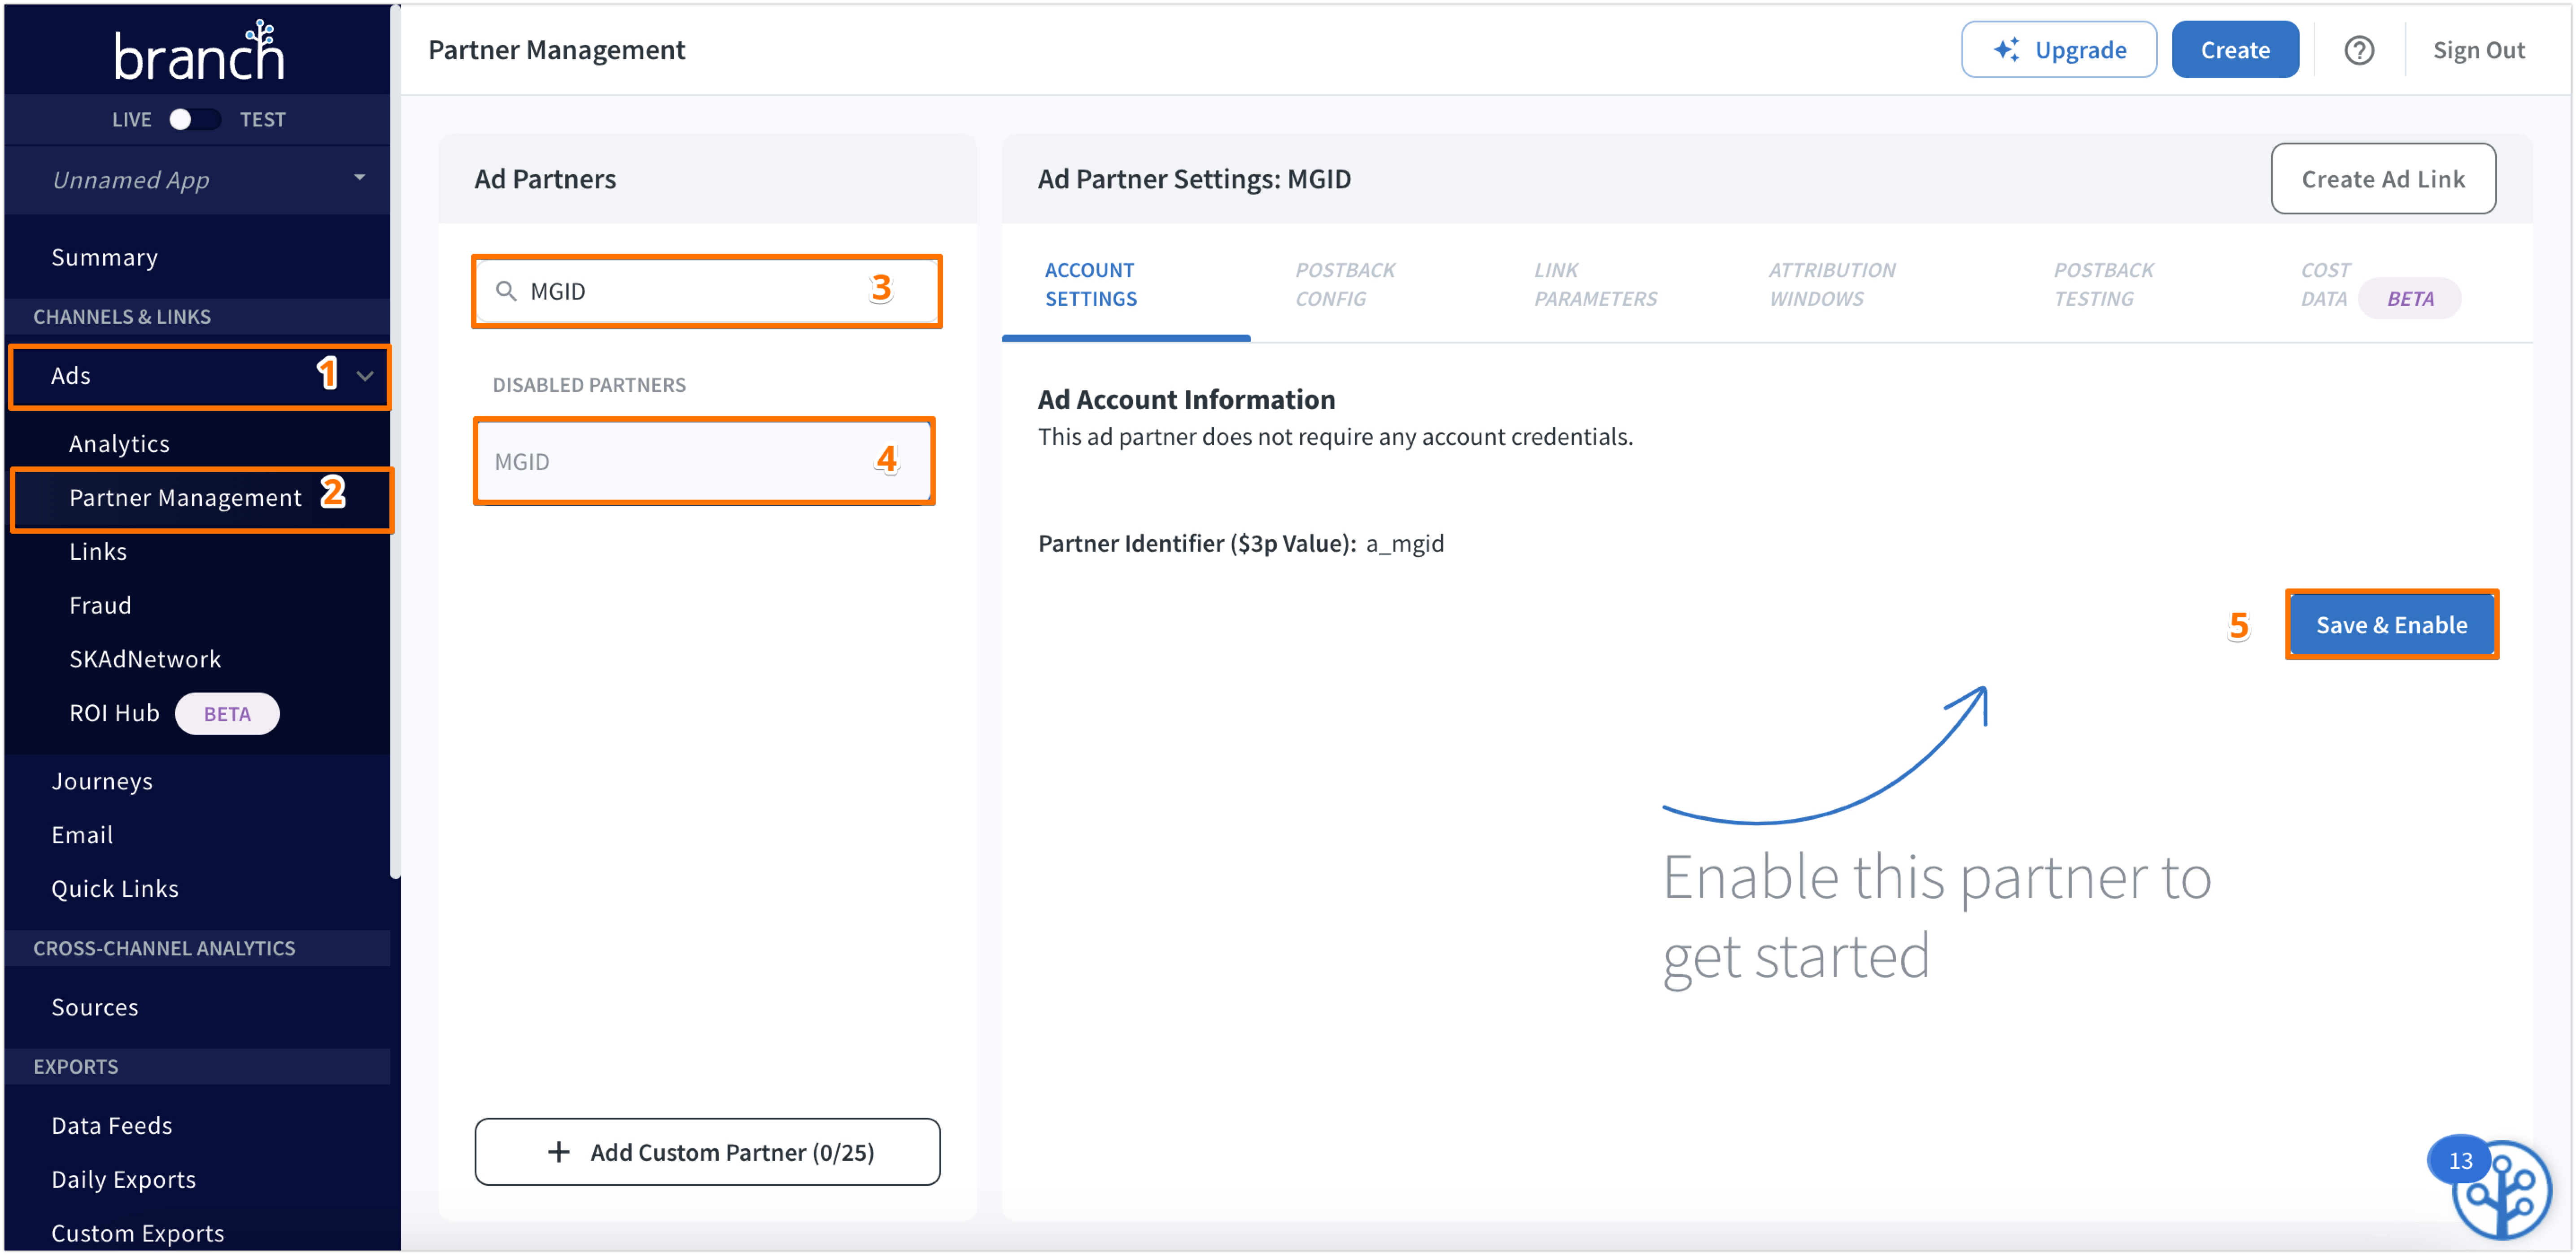Click the Sign Out link
Viewport: 2576px width, 1255px height.
[2478, 50]
